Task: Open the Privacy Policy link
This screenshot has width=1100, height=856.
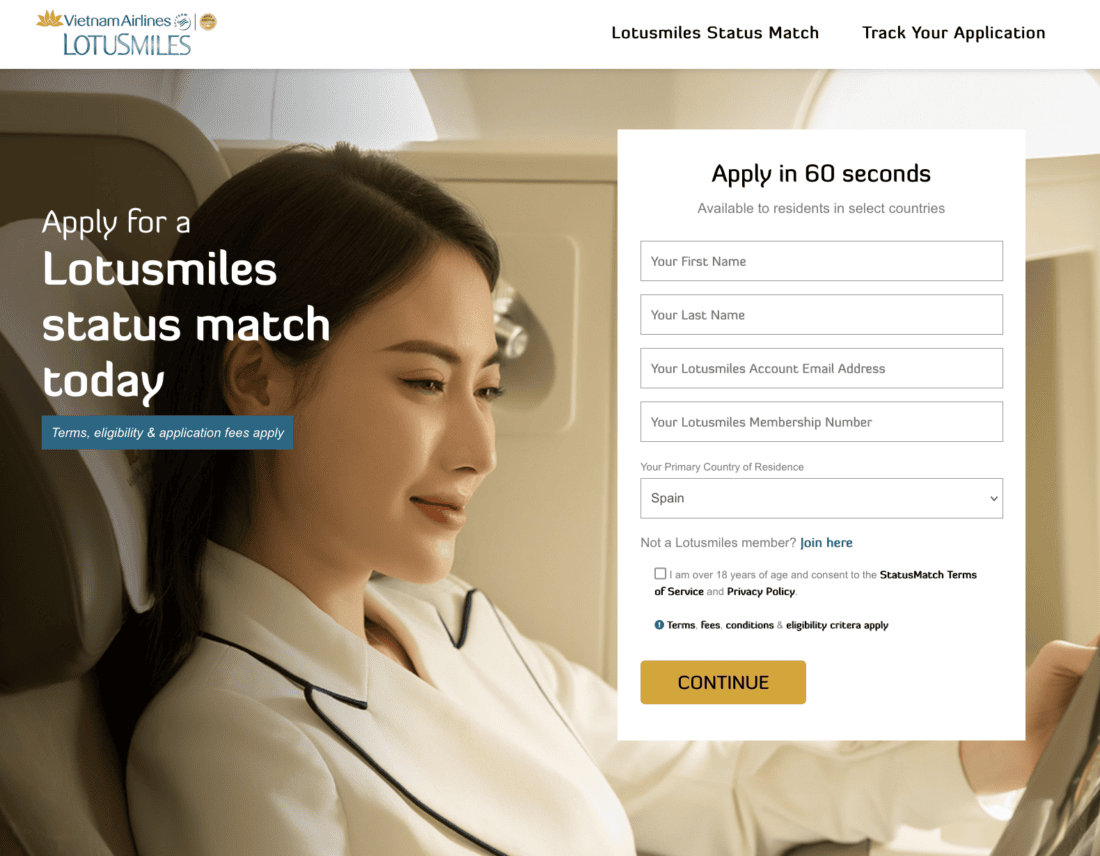Action: [760, 591]
